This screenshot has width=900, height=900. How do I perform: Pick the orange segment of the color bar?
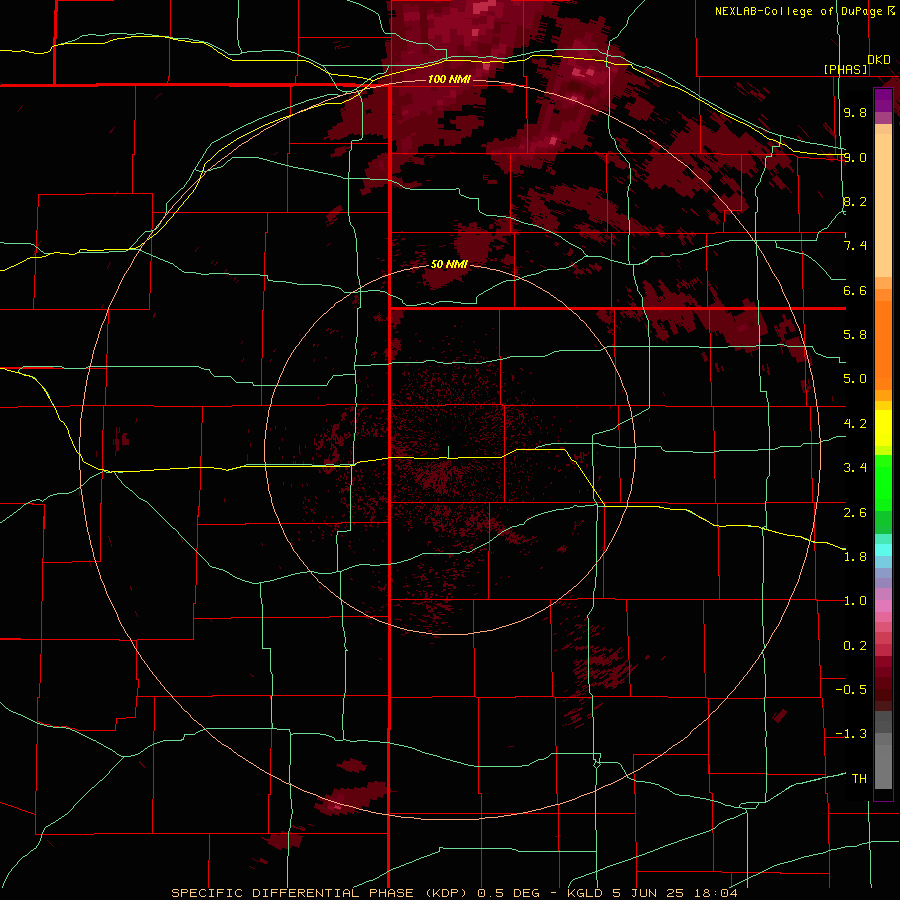pyautogui.click(x=883, y=344)
